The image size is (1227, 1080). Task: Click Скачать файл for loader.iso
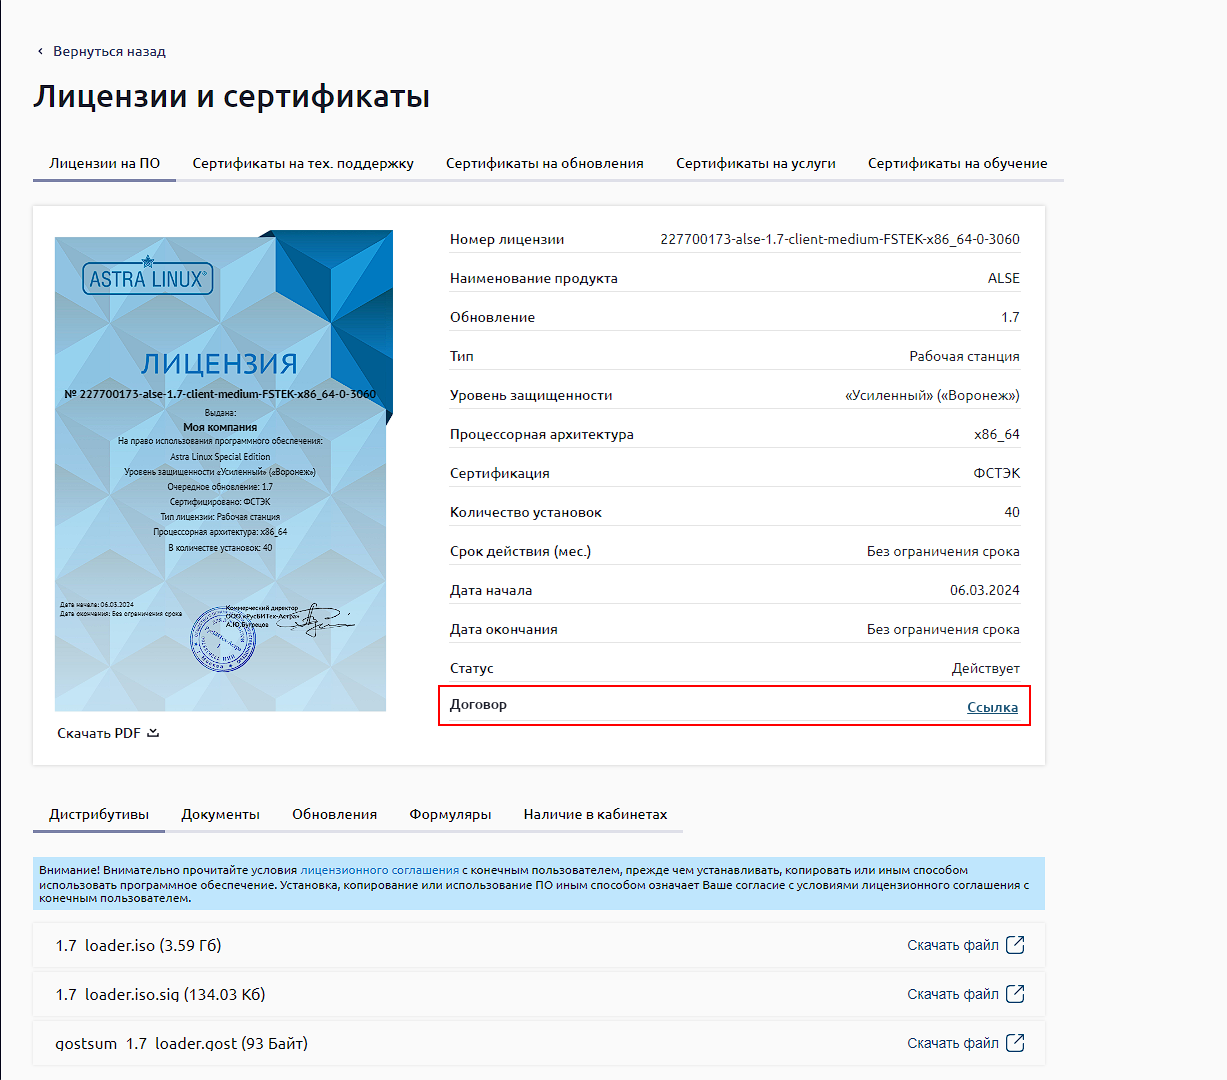pos(952,945)
